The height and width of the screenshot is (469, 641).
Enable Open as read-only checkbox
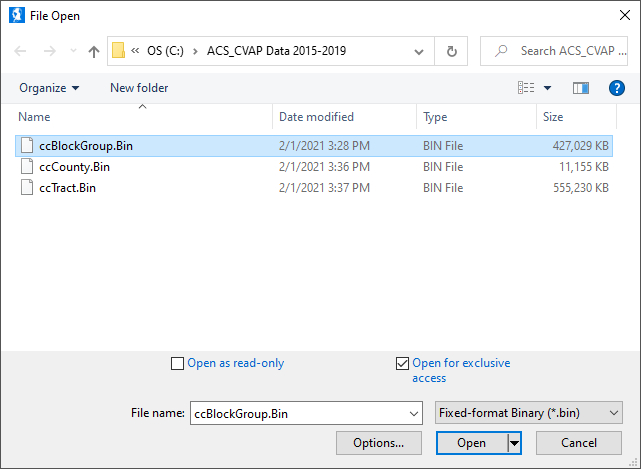178,364
